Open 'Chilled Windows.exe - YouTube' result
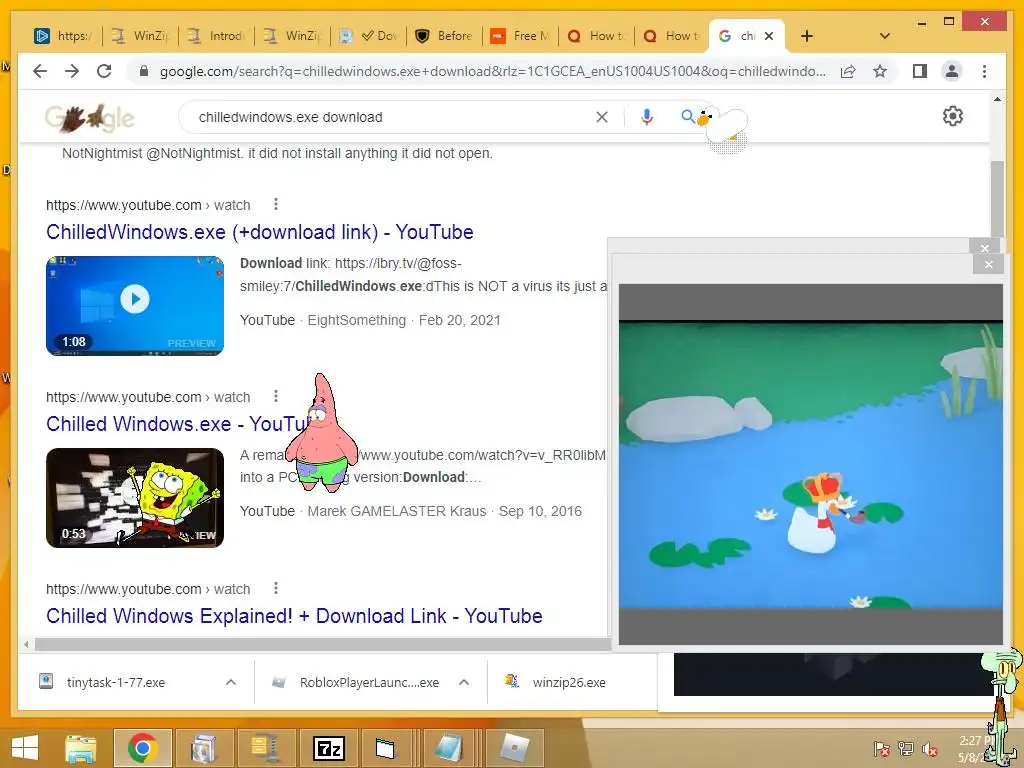 pyautogui.click(x=176, y=424)
